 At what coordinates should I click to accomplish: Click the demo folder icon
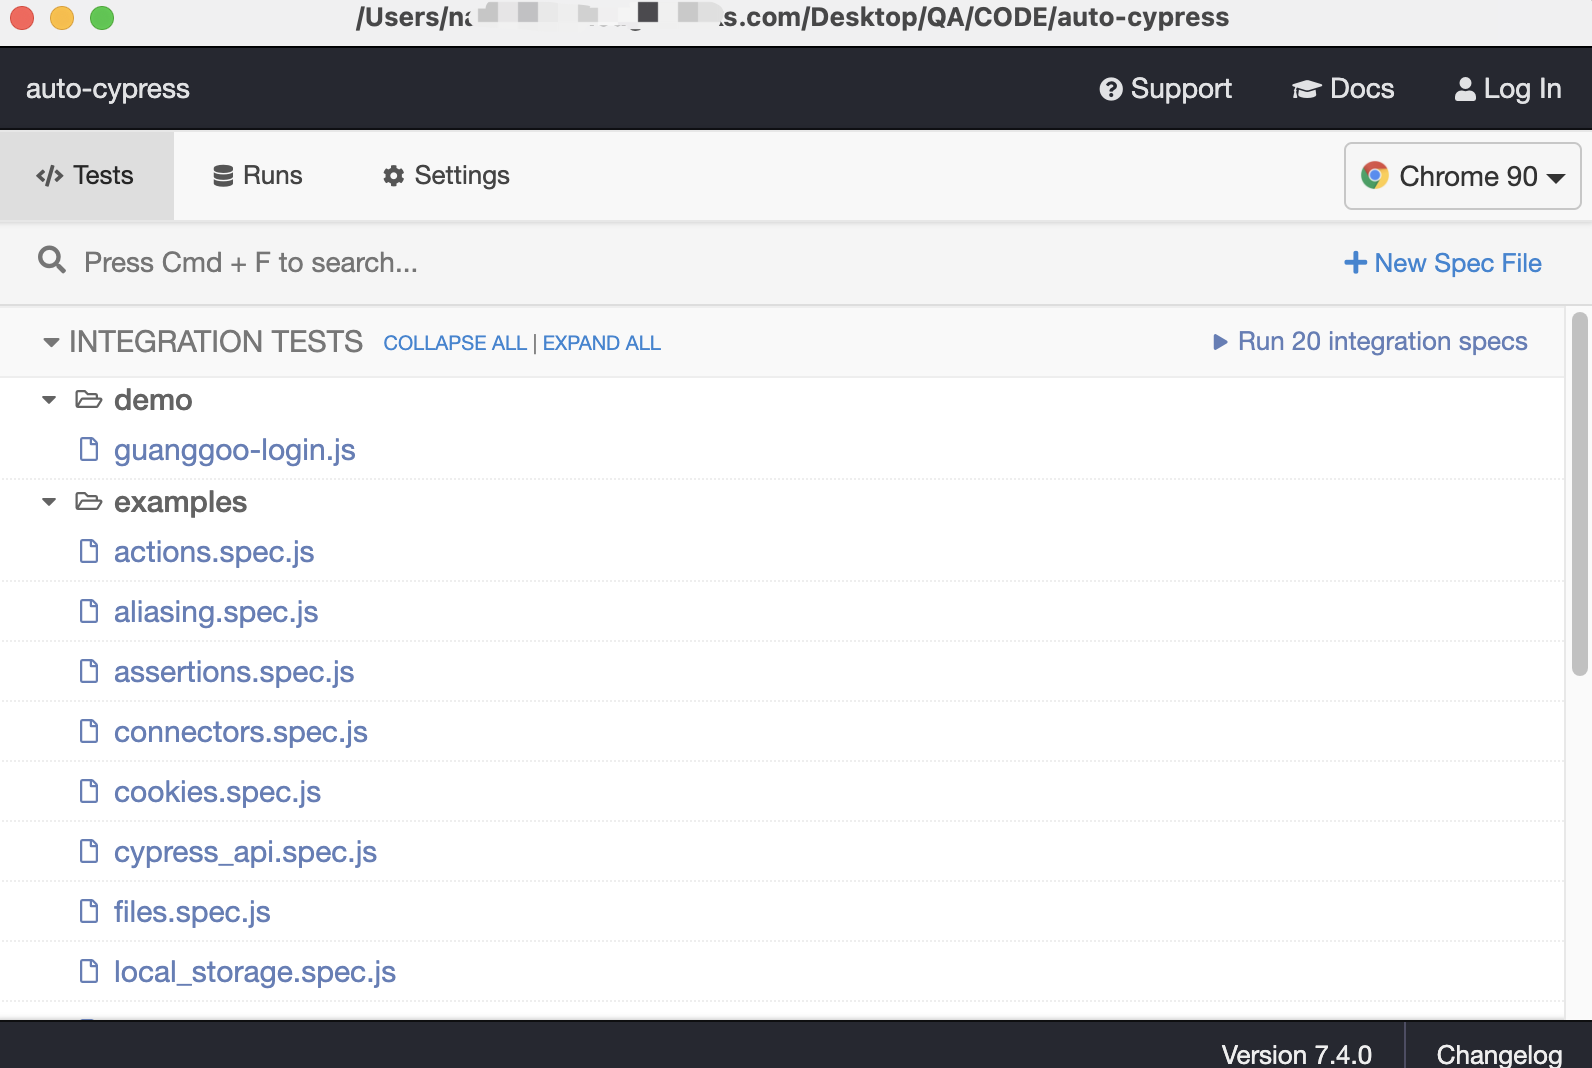pyautogui.click(x=89, y=400)
